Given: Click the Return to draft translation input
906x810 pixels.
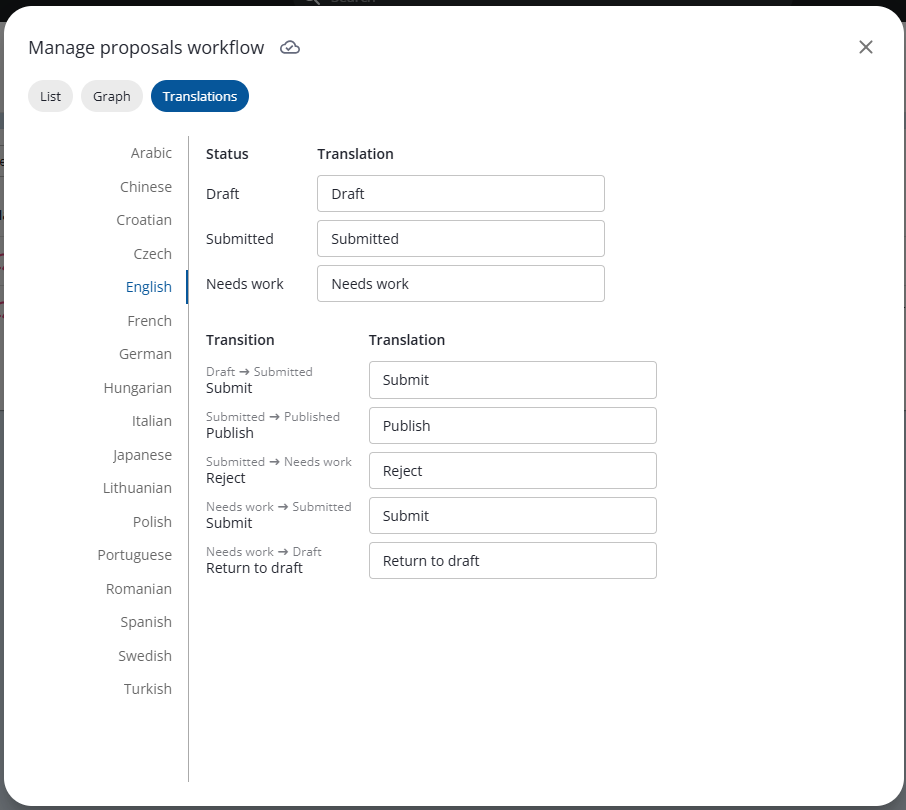Looking at the screenshot, I should tap(512, 561).
